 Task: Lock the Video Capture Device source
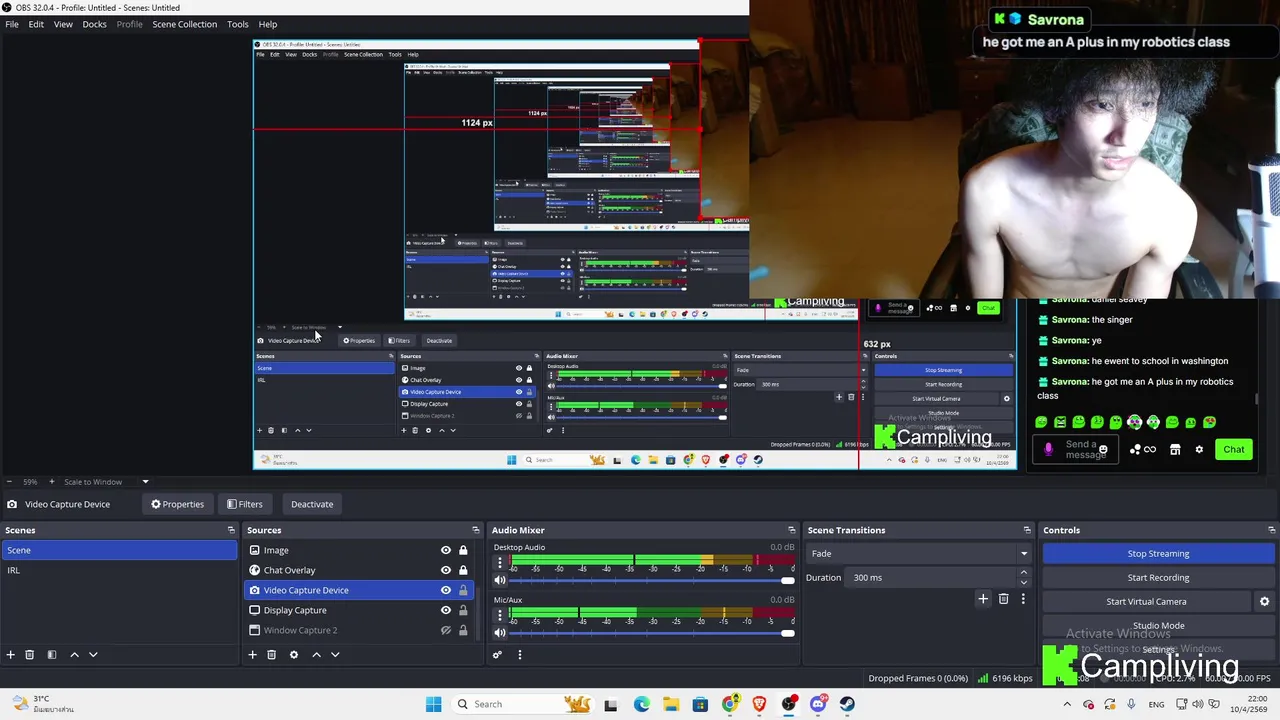(x=463, y=590)
